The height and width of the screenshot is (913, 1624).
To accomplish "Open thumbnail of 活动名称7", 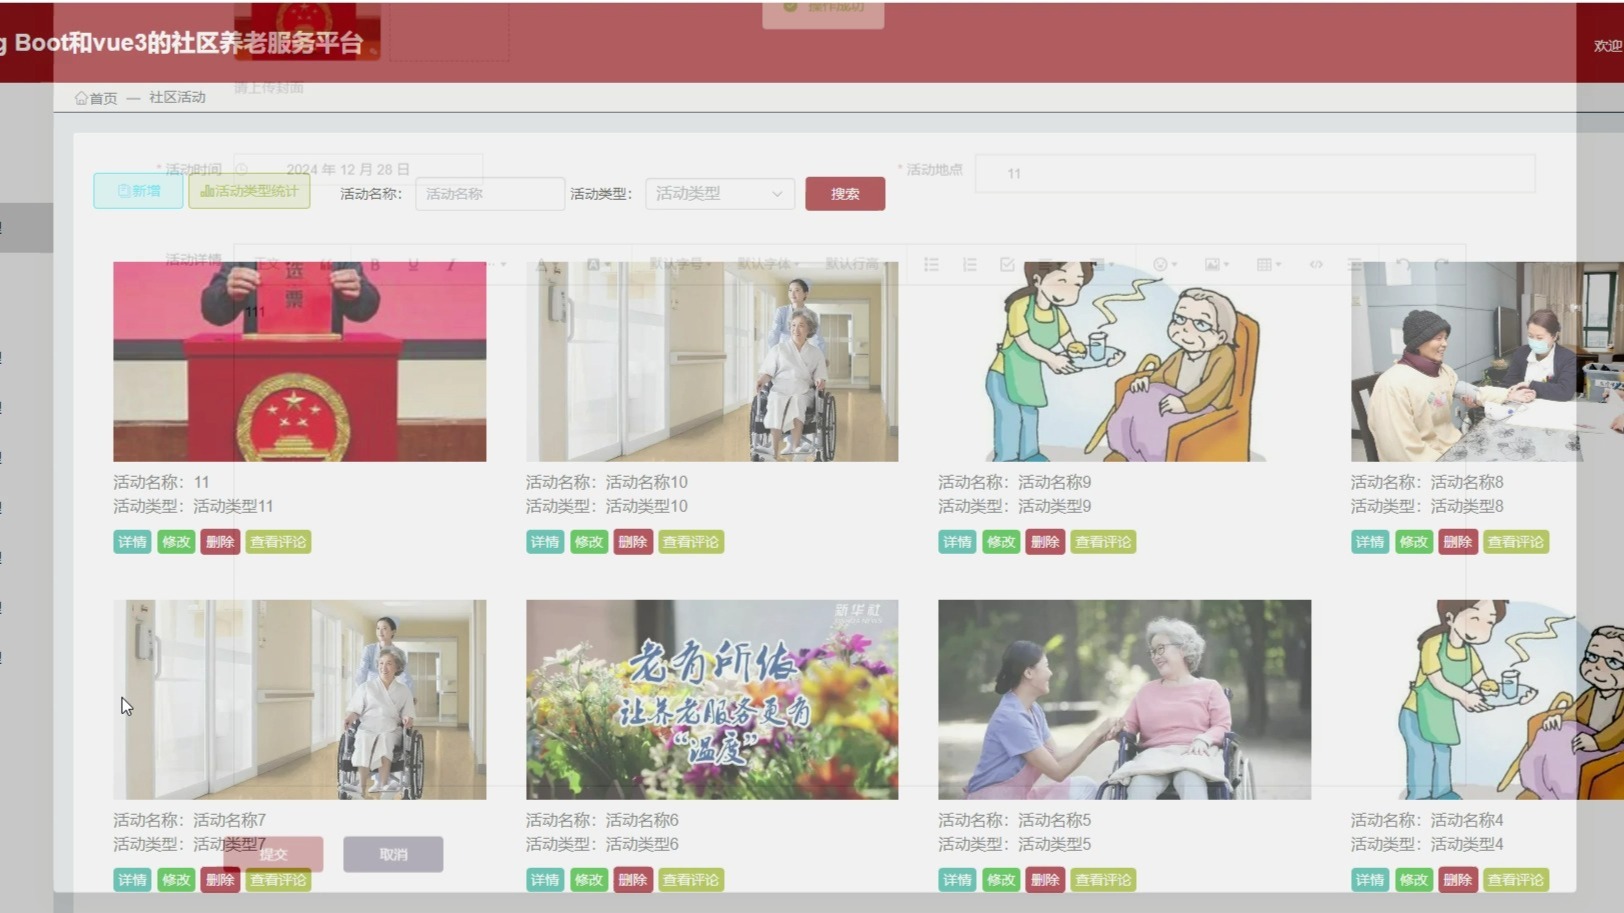I will [x=299, y=699].
